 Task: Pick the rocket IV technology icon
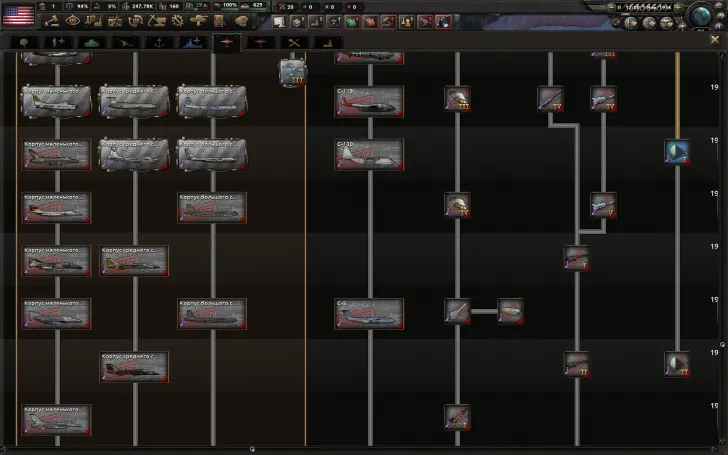coord(457,205)
